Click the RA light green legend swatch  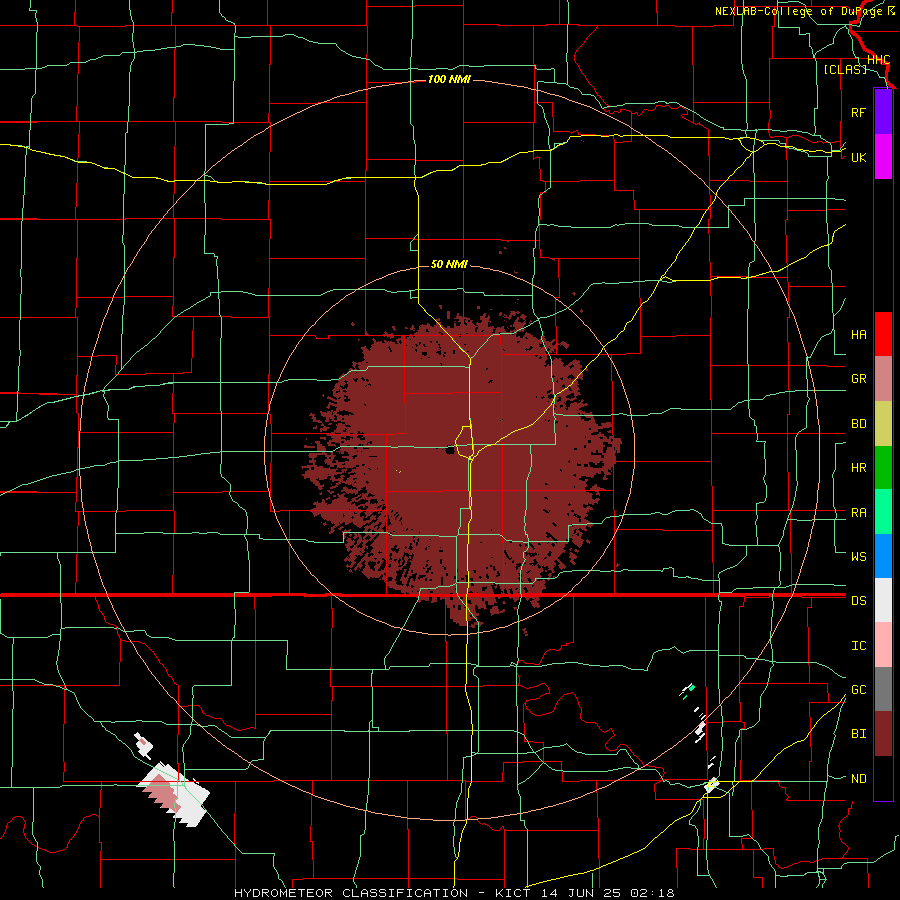[883, 512]
